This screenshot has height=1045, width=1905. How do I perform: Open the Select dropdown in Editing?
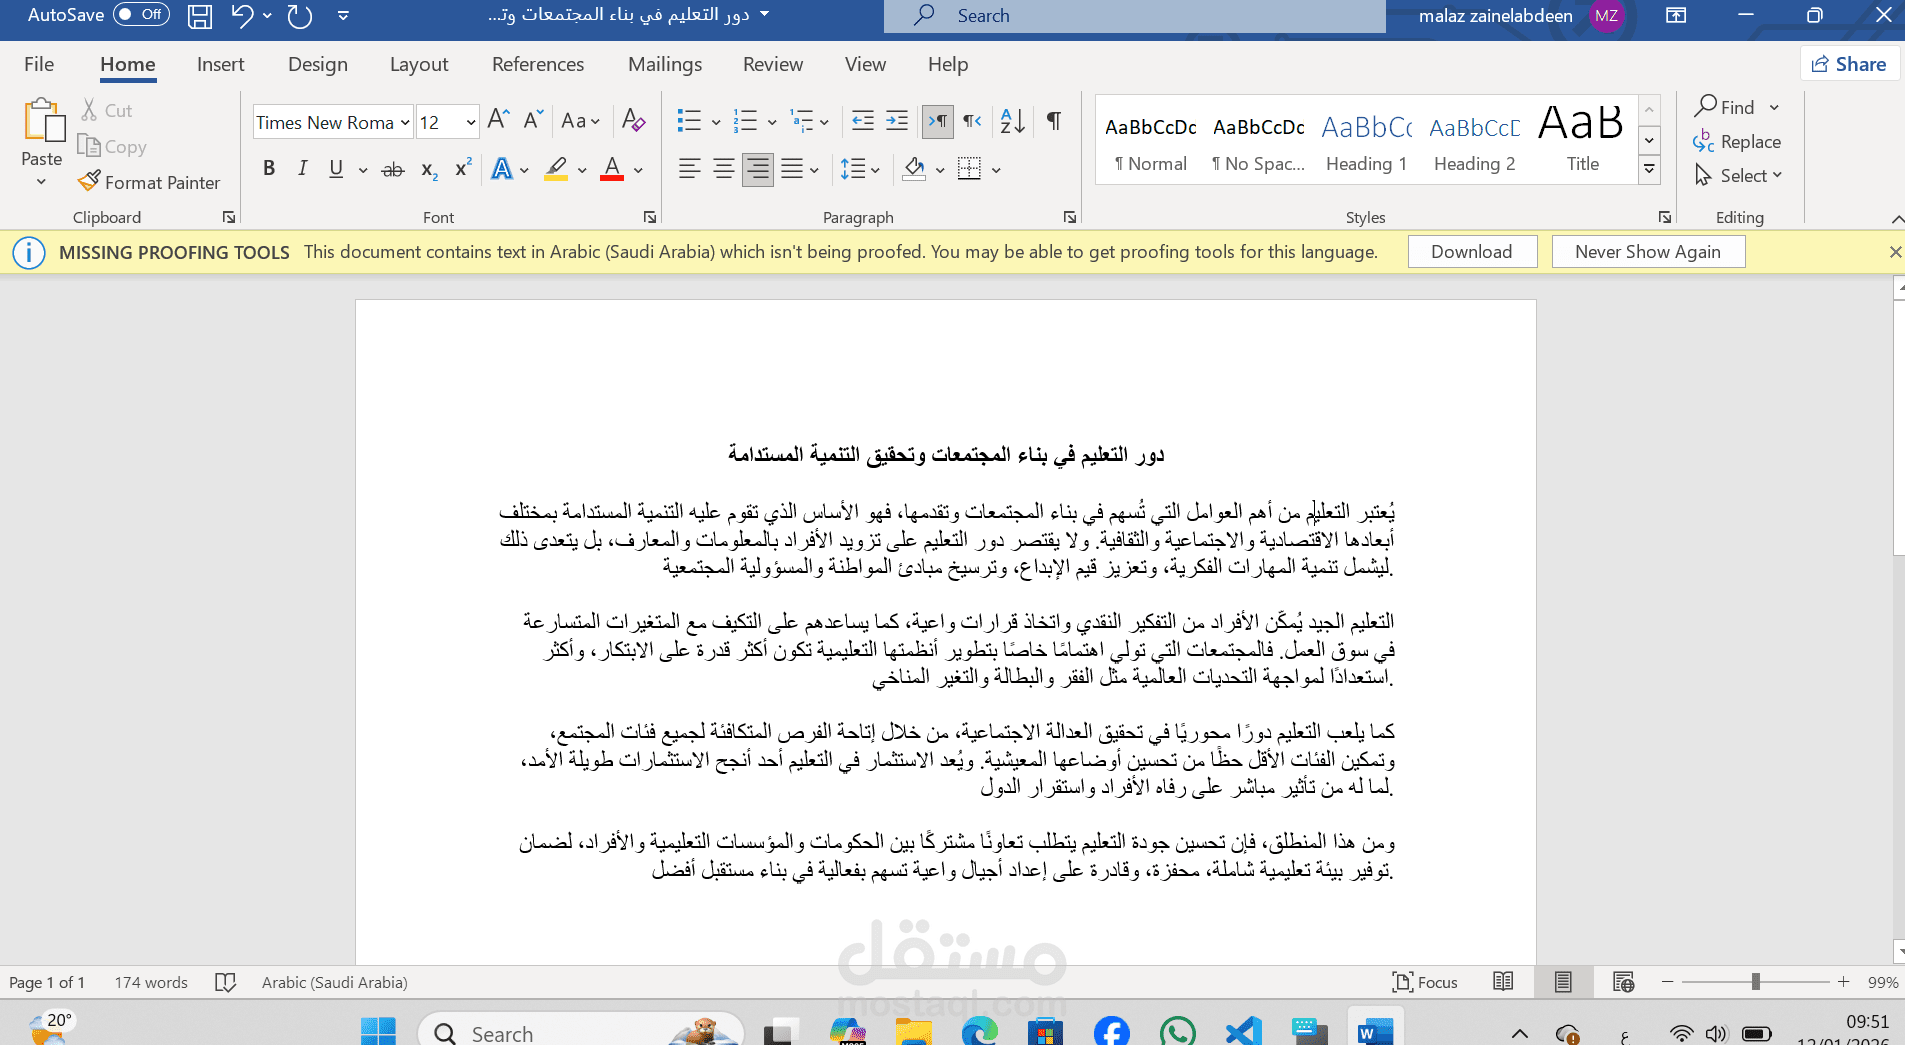click(x=1738, y=175)
